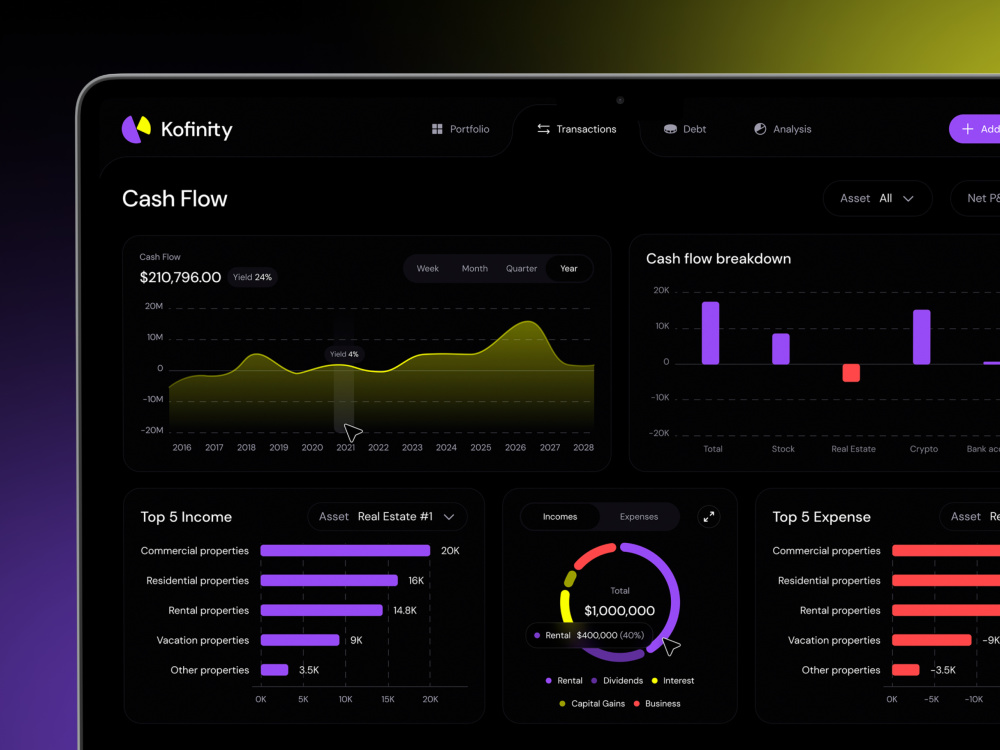The image size is (1000, 750).
Task: Switch cash flow chart to Week
Action: pyautogui.click(x=427, y=268)
